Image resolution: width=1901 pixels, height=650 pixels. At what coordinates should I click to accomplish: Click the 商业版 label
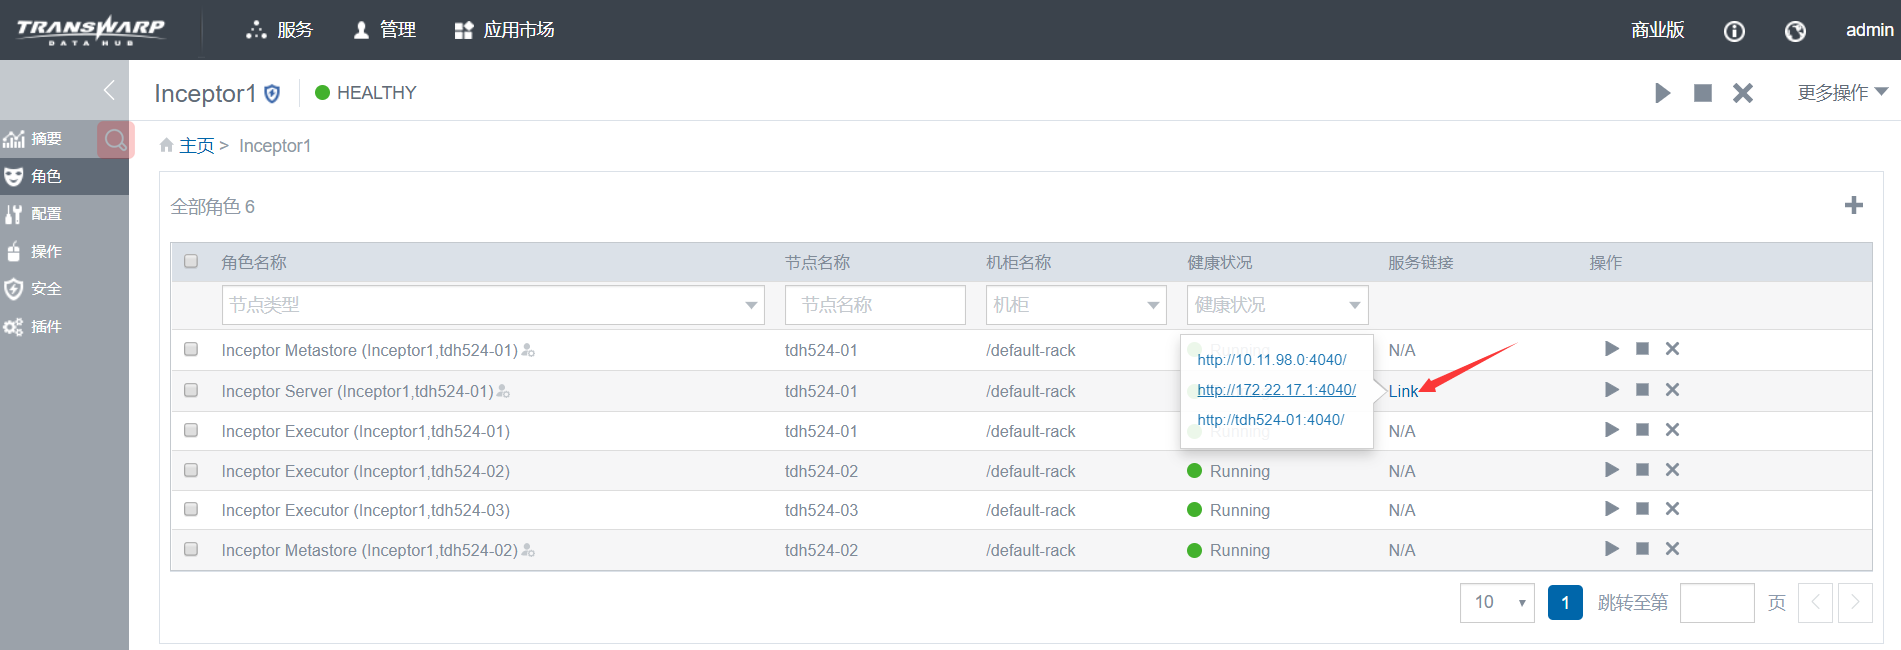coord(1657,30)
